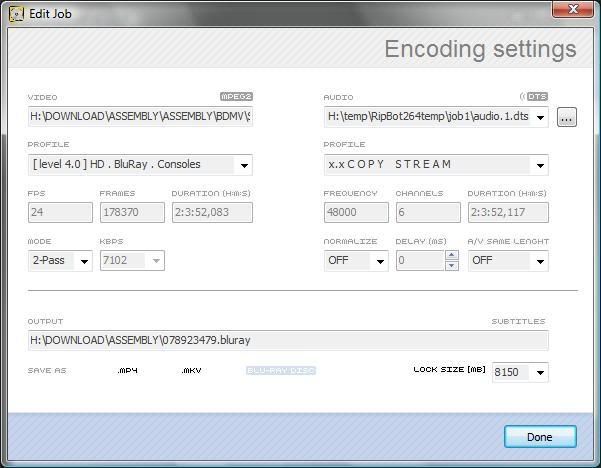Click the Subtitles label
The image size is (601, 468).
coord(518,322)
